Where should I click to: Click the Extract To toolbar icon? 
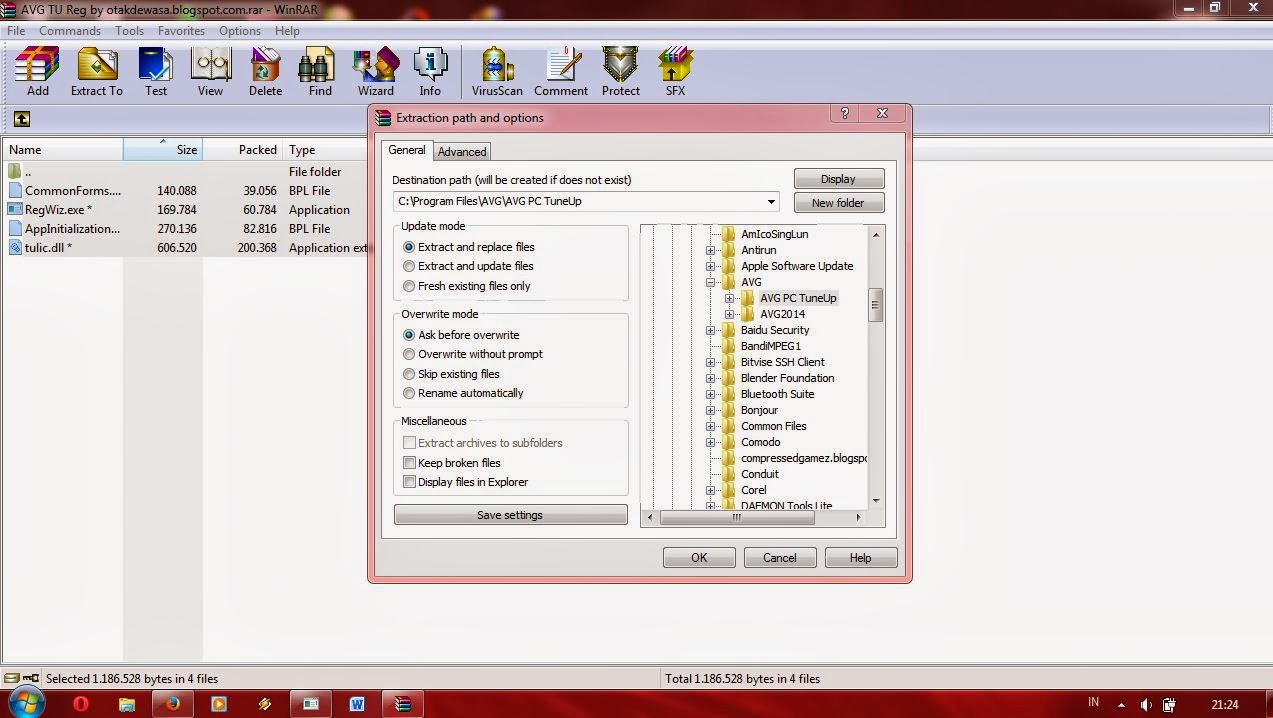pos(96,72)
